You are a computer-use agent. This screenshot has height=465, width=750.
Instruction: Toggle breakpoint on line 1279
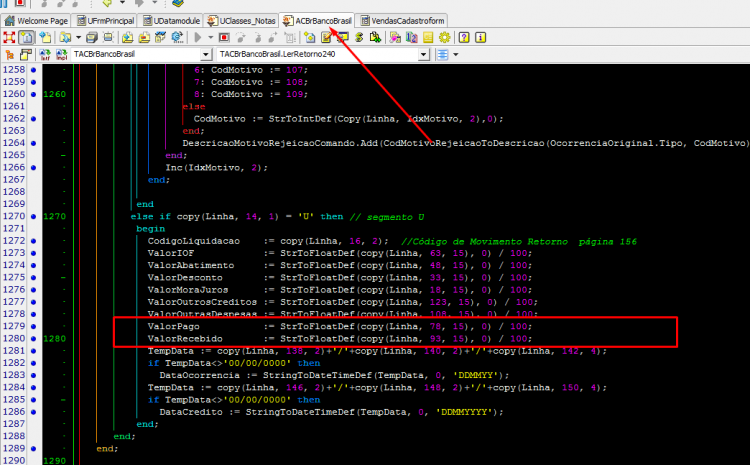click(33, 326)
